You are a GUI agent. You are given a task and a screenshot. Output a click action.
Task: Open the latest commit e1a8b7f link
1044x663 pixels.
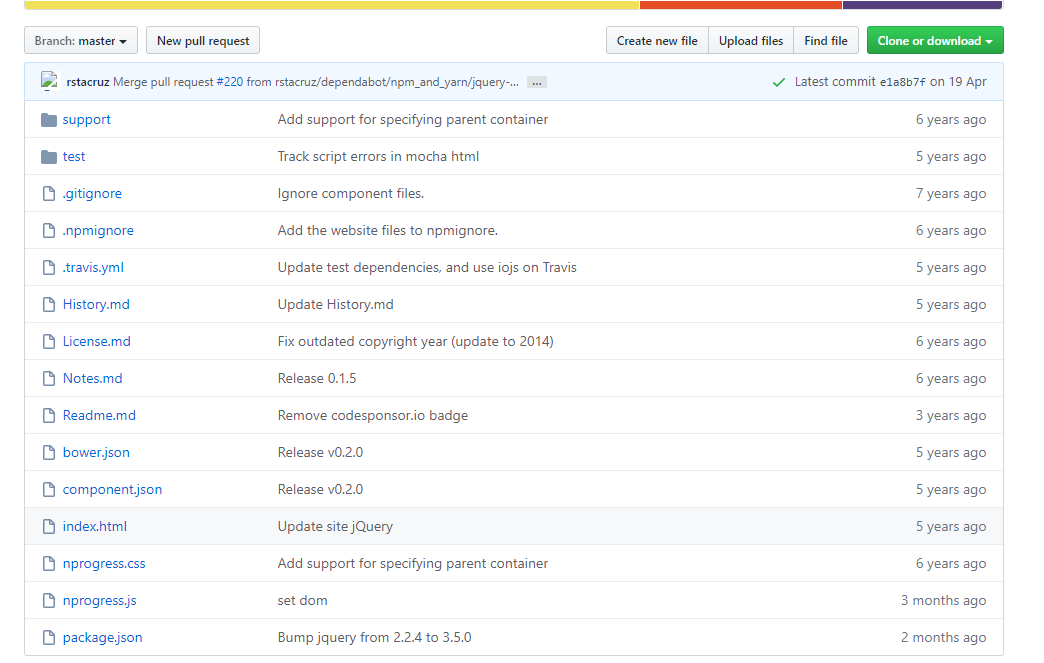[902, 82]
